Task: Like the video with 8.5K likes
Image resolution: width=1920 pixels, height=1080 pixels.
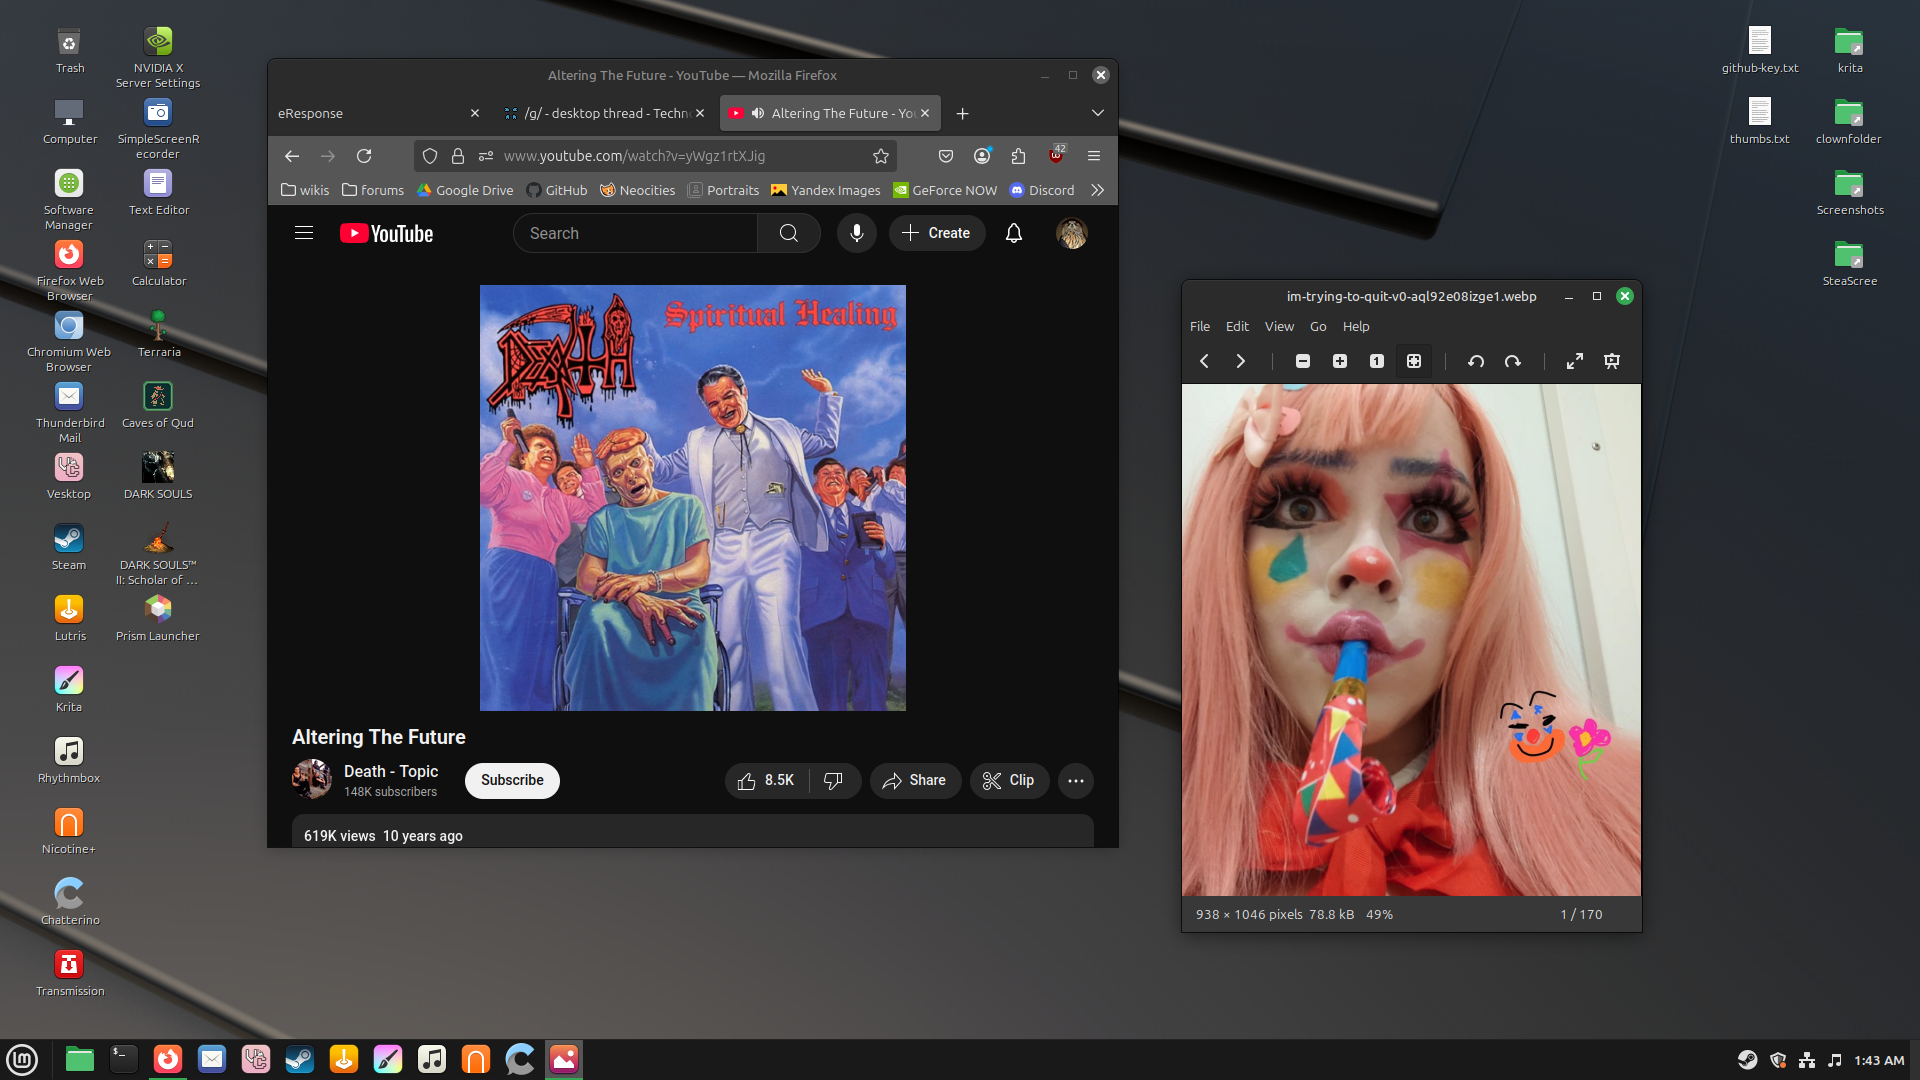Action: coord(768,780)
